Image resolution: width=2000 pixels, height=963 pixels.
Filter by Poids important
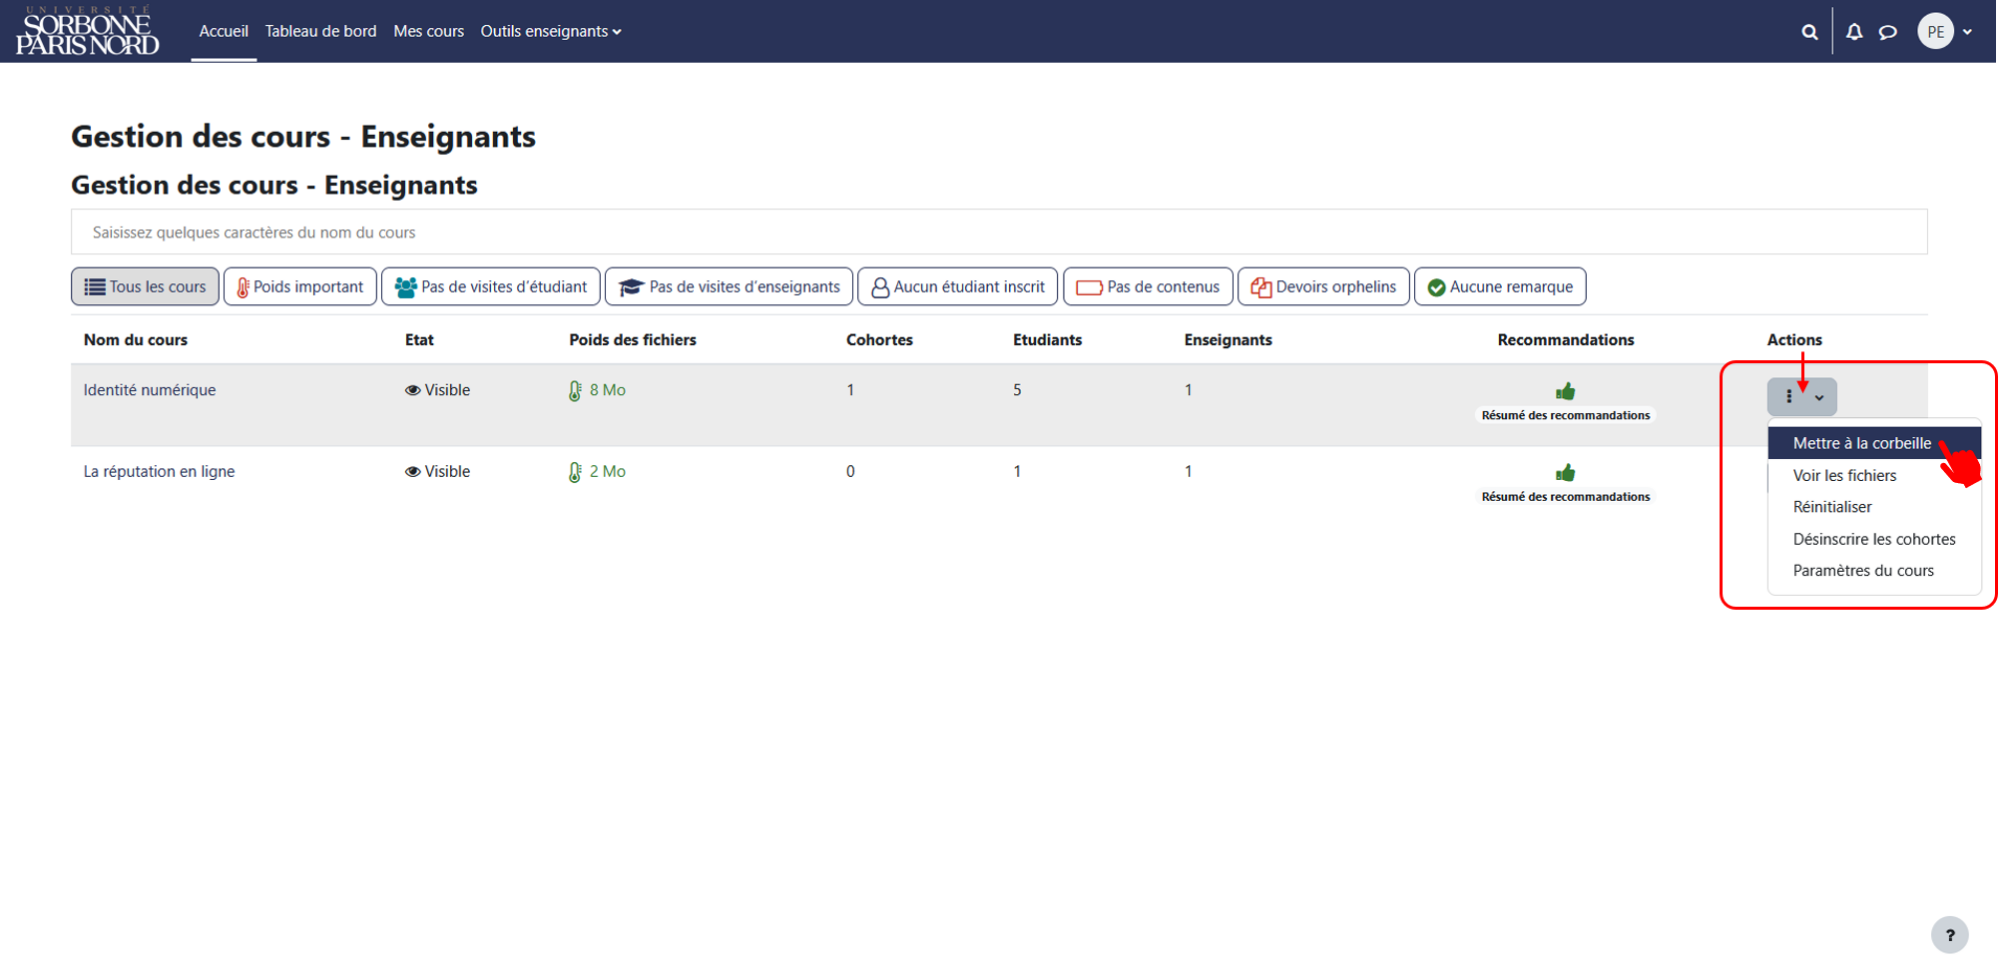pyautogui.click(x=301, y=287)
